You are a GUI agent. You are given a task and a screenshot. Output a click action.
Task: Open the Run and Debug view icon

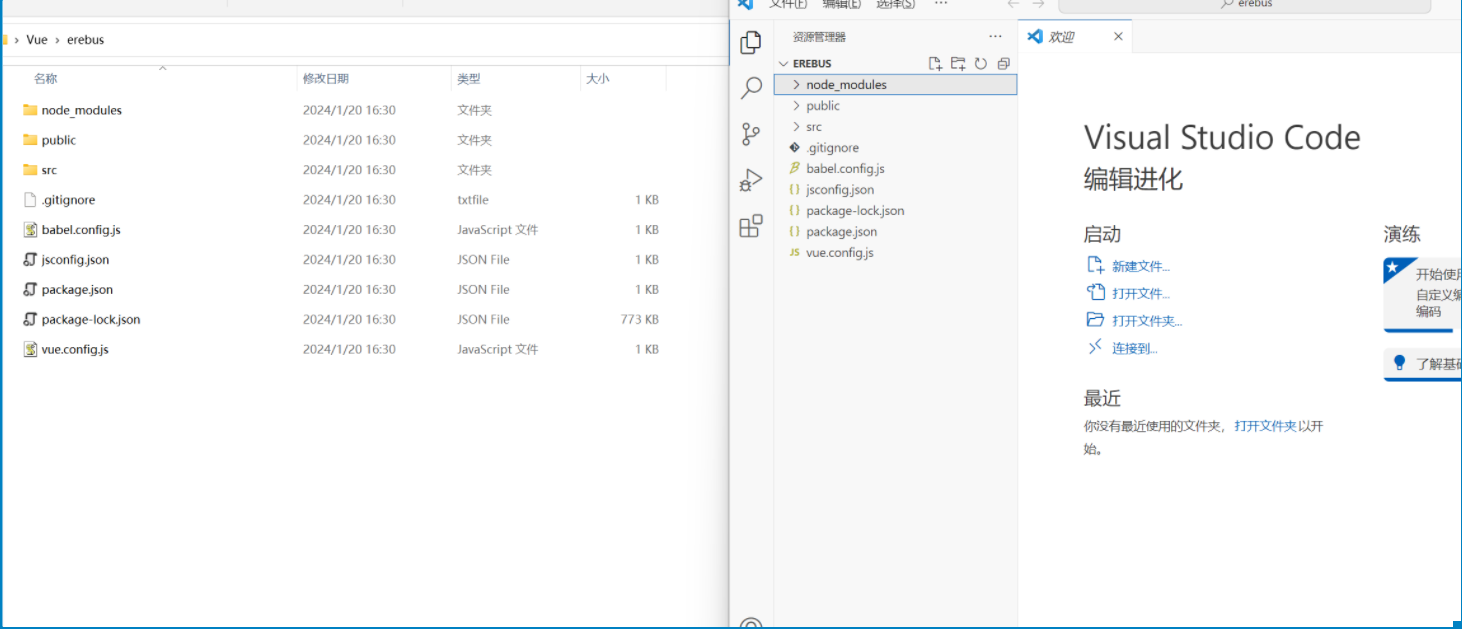[x=751, y=180]
